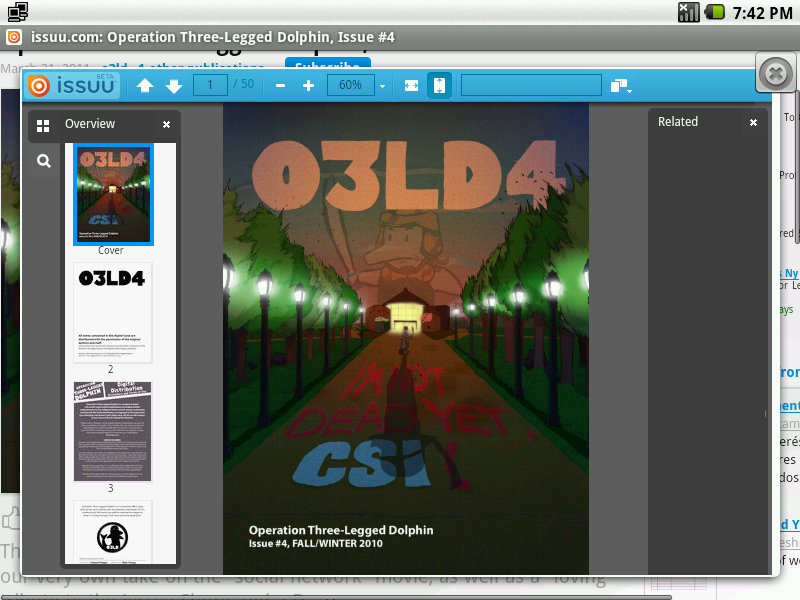This screenshot has width=800, height=600.
Task: Zoom in with the plus button
Action: pos(308,85)
